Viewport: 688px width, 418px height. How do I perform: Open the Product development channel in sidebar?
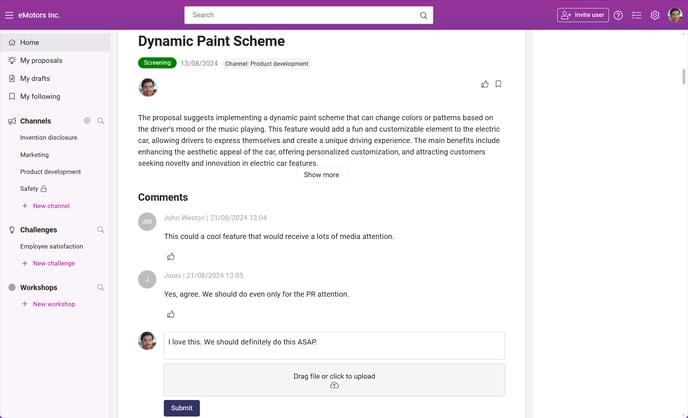(x=50, y=171)
